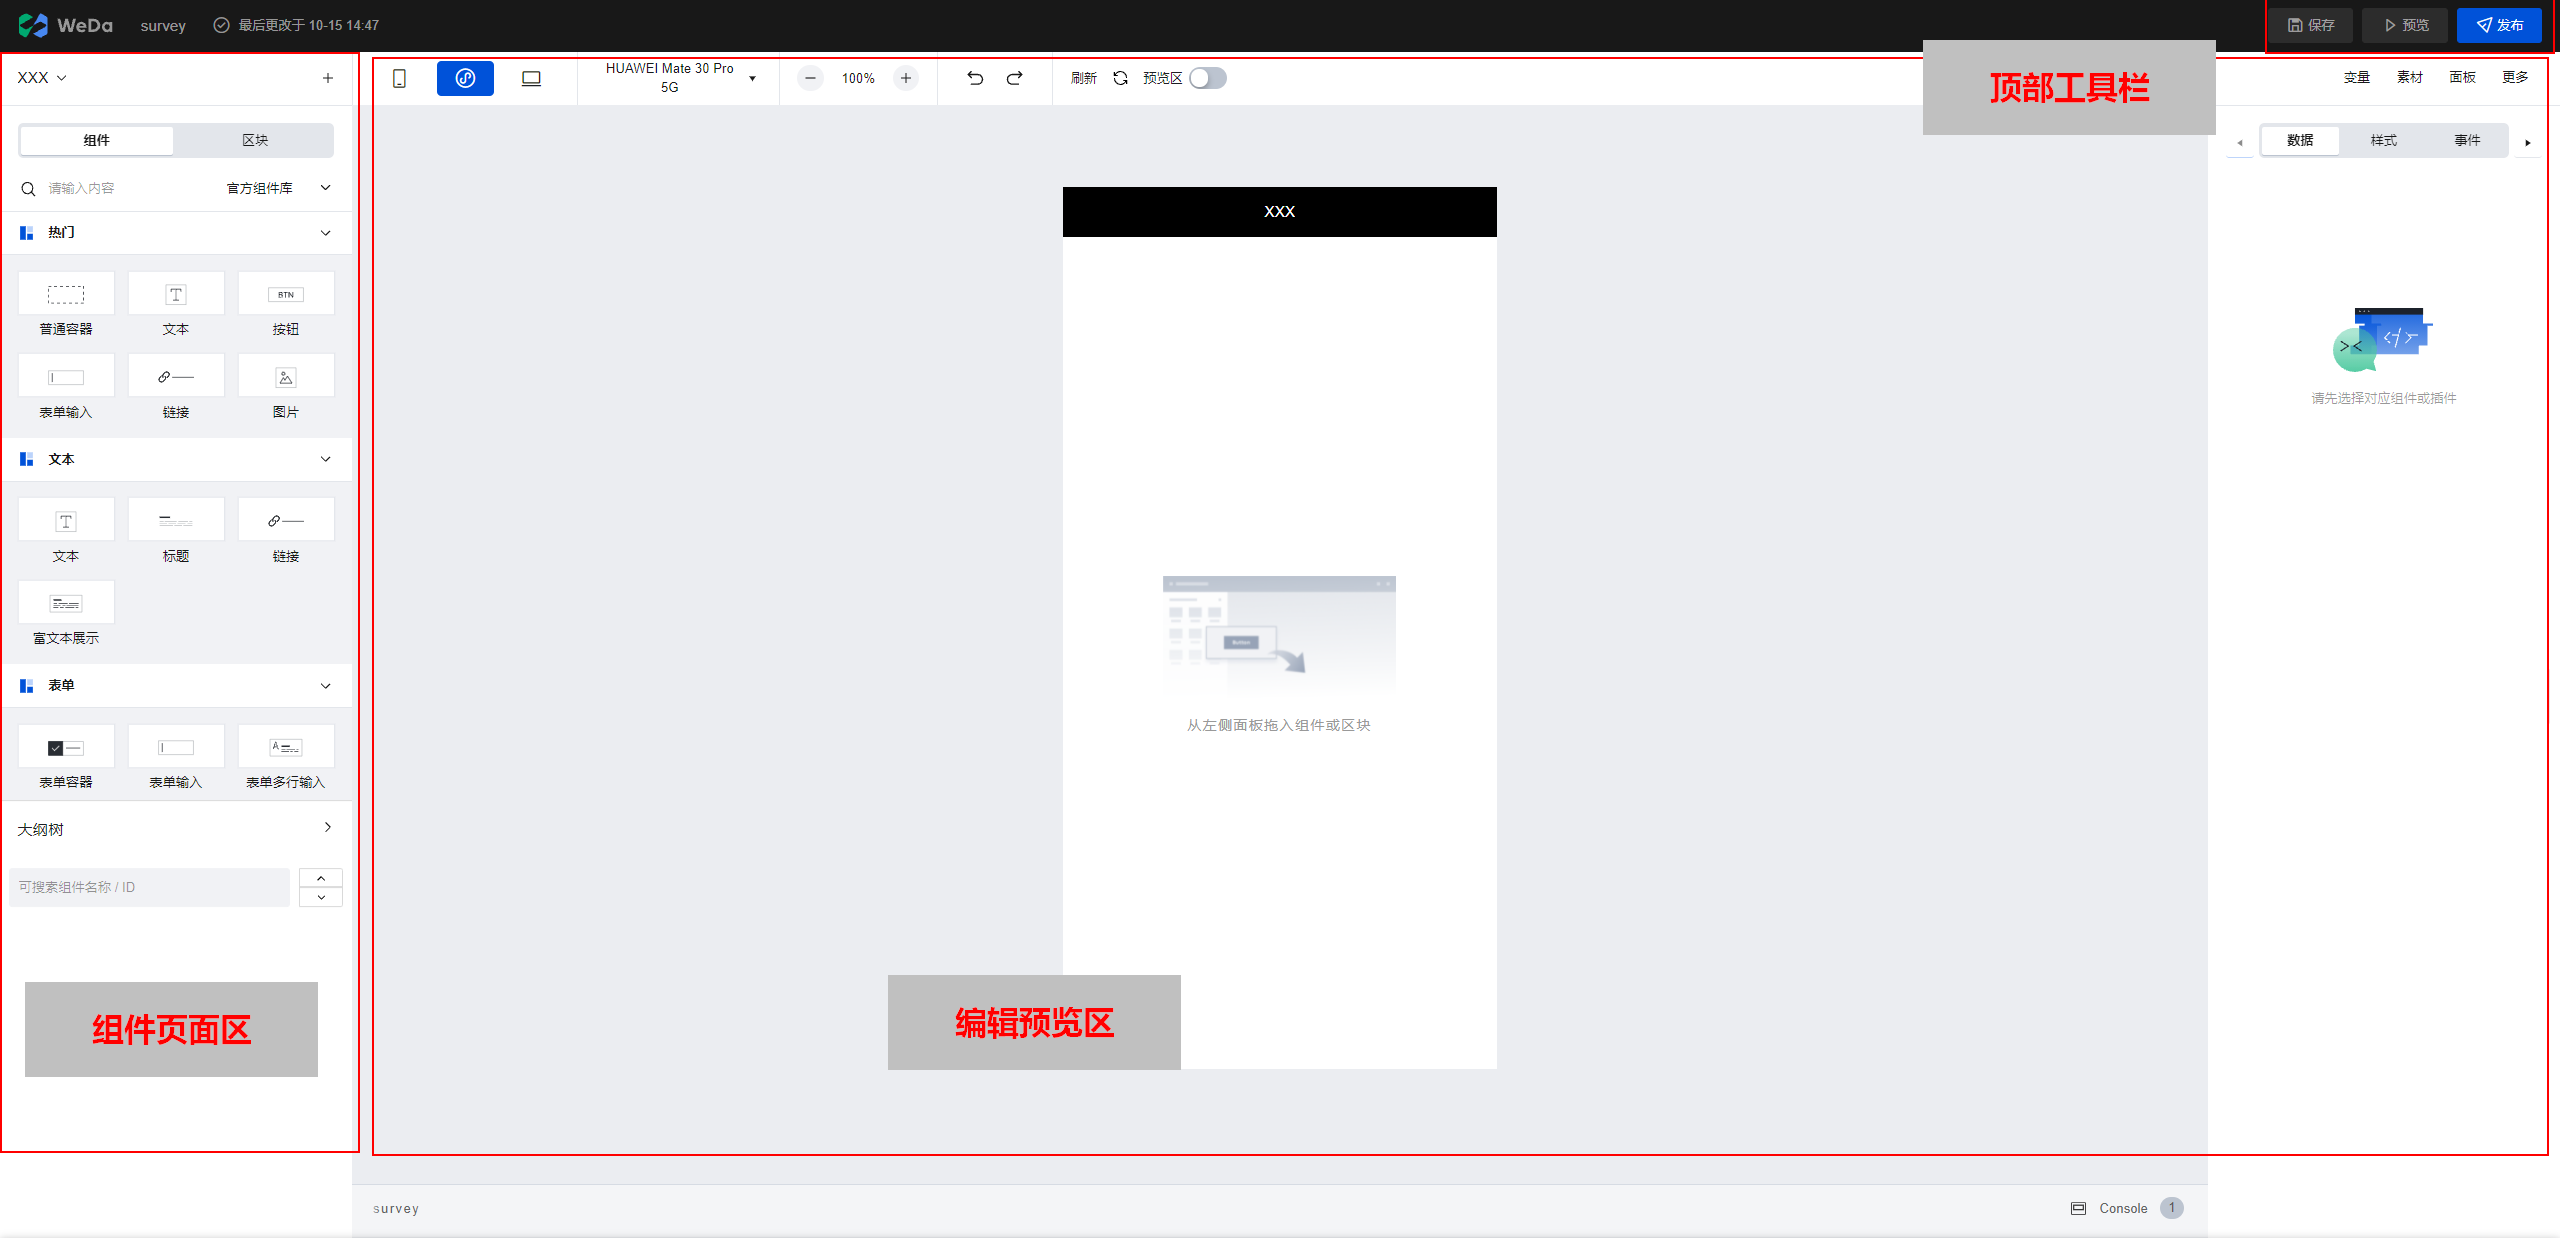The image size is (2560, 1238).
Task: Click the refresh icon next to 刷新
Action: tap(1120, 78)
